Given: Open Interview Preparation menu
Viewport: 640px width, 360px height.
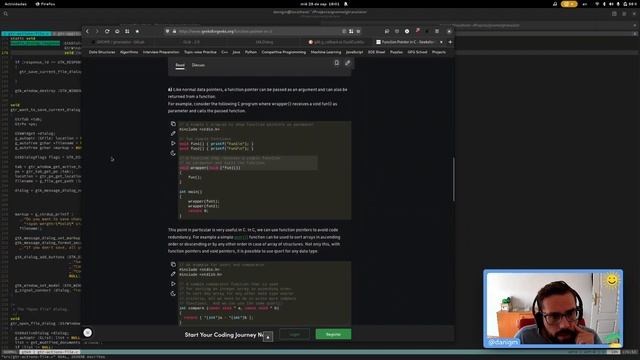Looking at the screenshot, I should pos(161,52).
